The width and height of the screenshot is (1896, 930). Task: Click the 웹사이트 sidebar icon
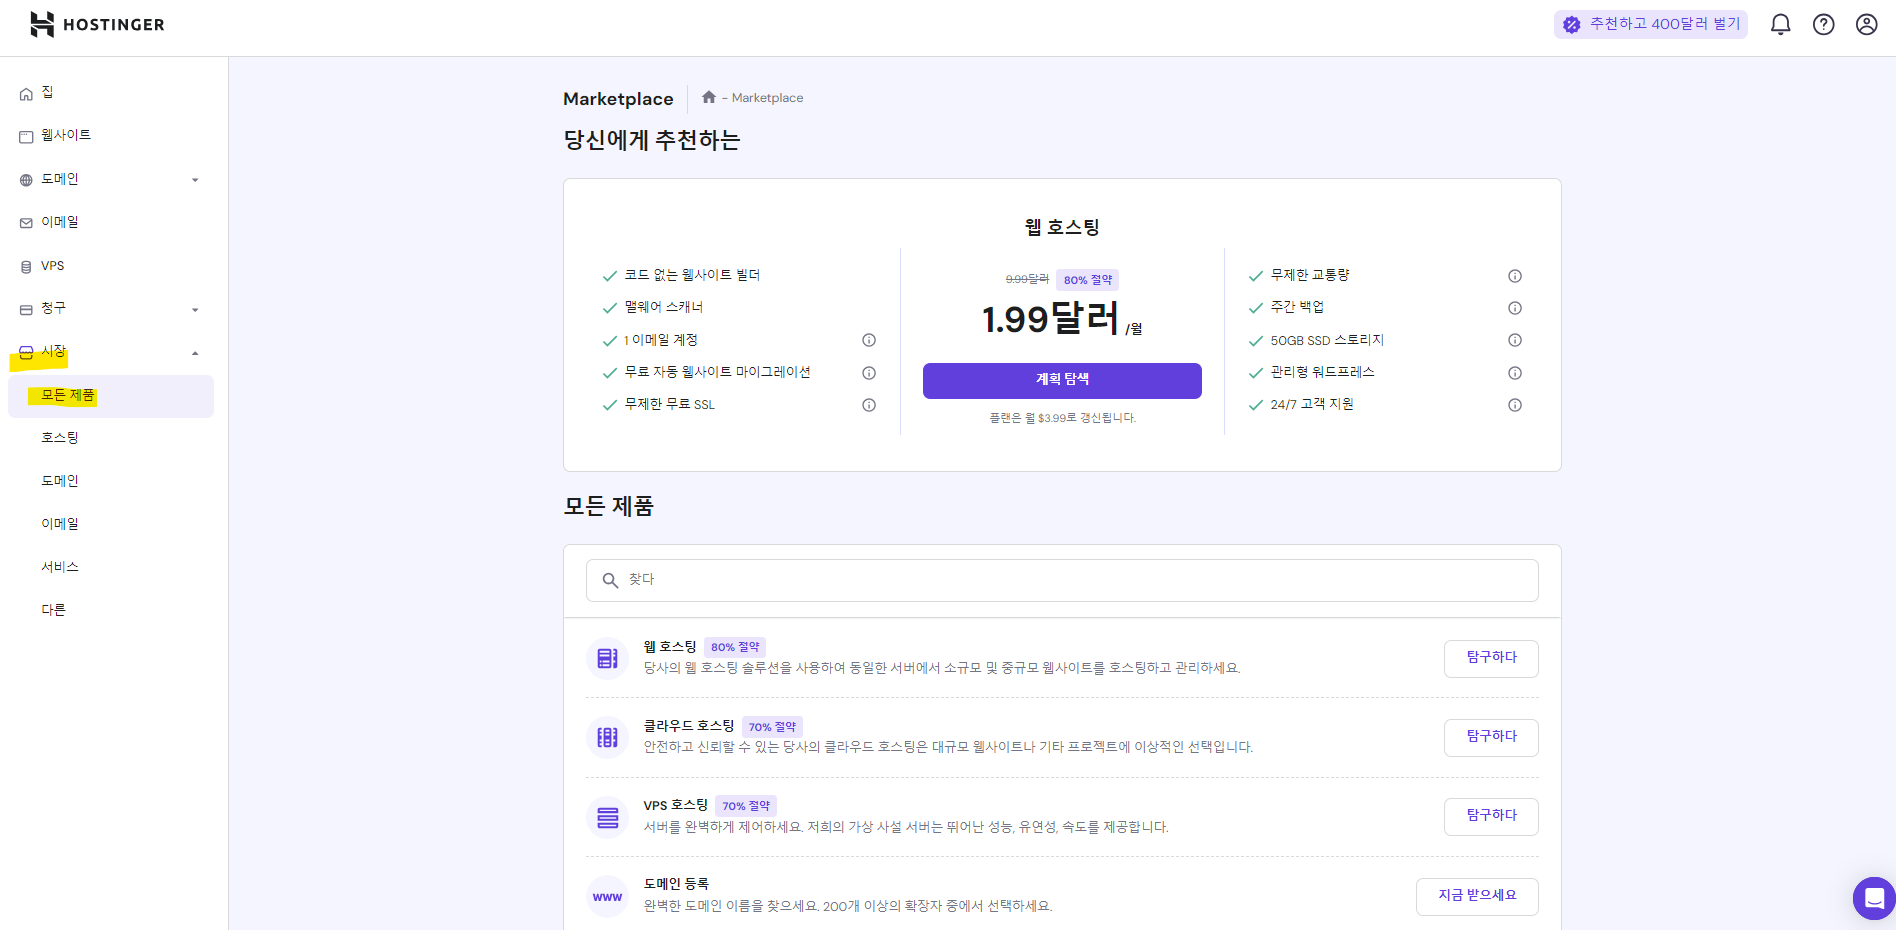pos(26,137)
